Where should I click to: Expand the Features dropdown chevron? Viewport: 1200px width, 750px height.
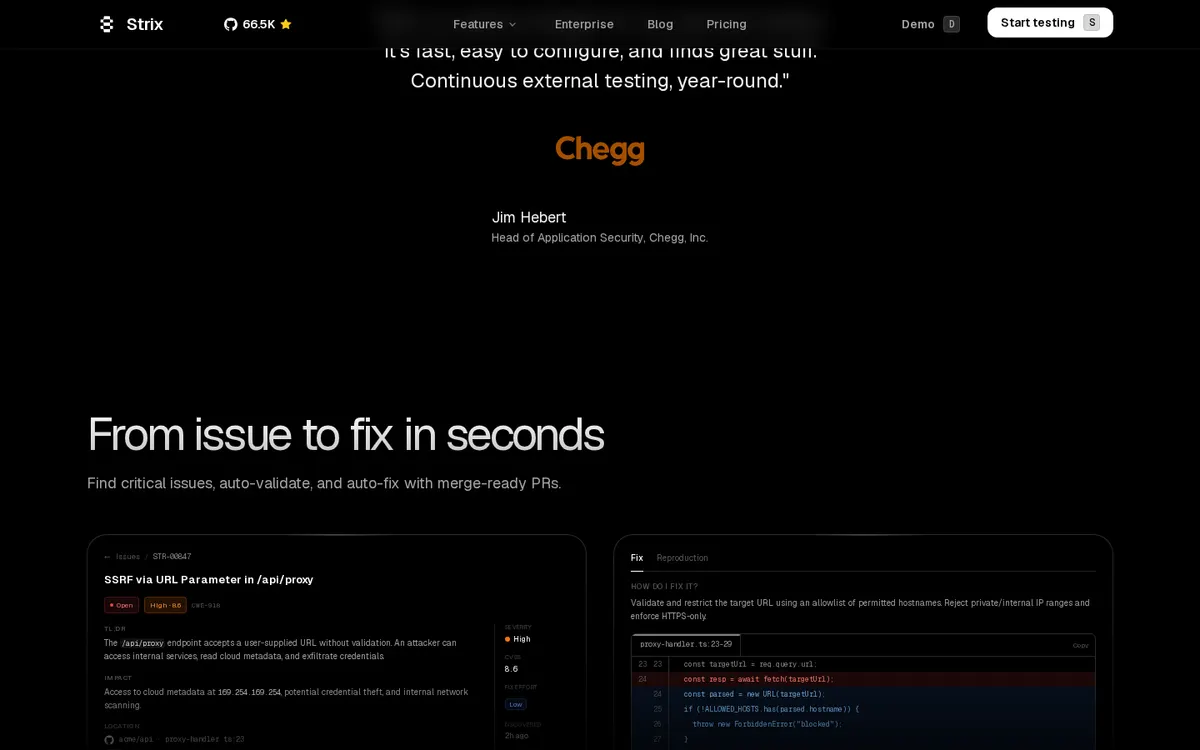pyautogui.click(x=513, y=24)
